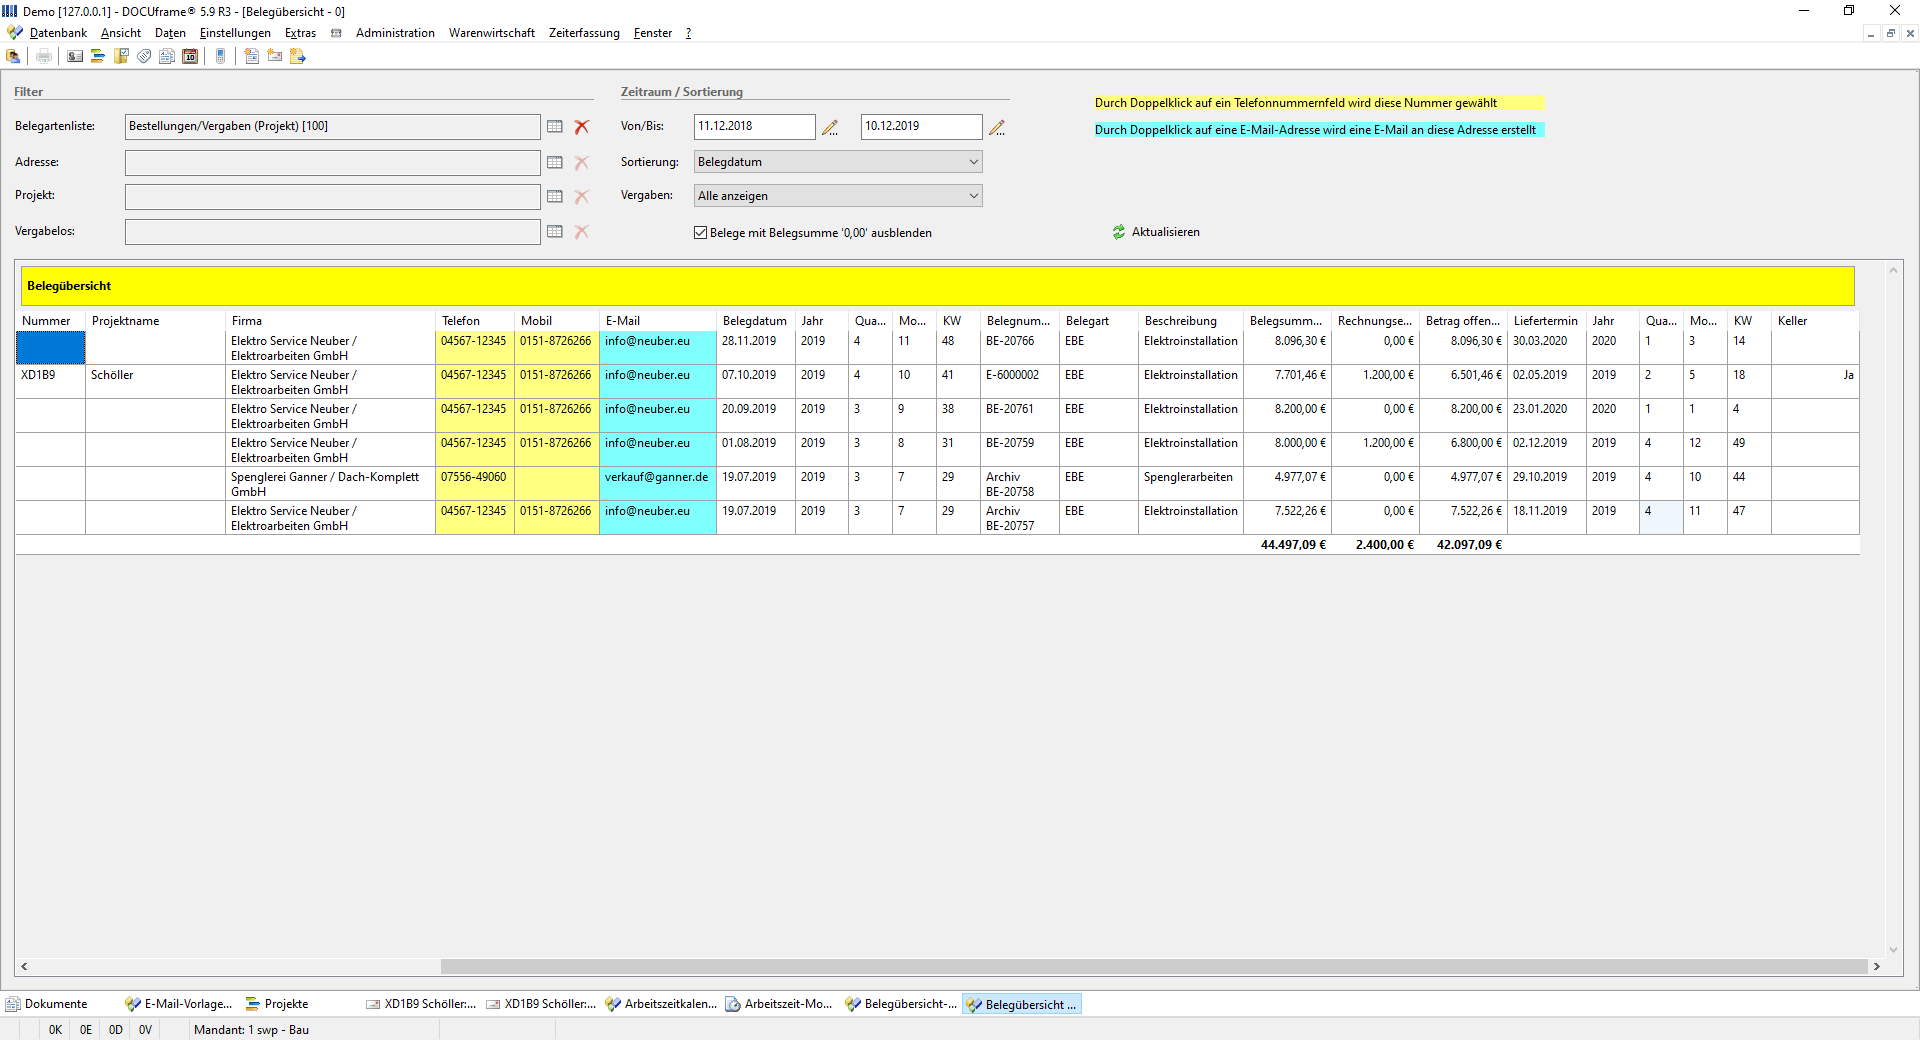Clear the Belegartenliste filter with red X
Image resolution: width=1920 pixels, height=1040 pixels.
582,127
